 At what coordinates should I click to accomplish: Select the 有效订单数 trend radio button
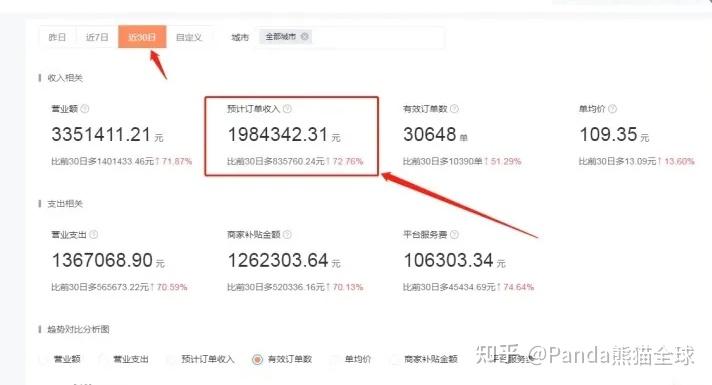point(257,360)
